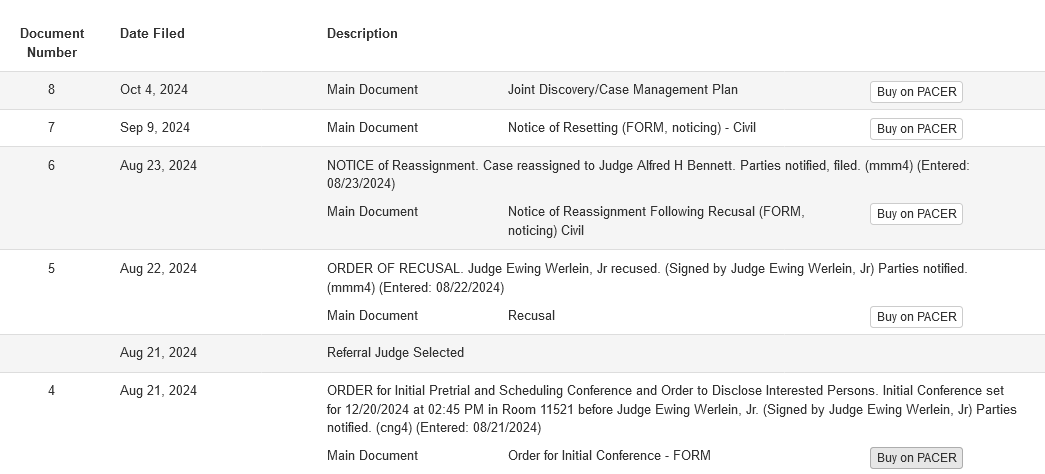
Task: Buy Notice of Reassignment Following Recusal on PACER
Action: (916, 214)
